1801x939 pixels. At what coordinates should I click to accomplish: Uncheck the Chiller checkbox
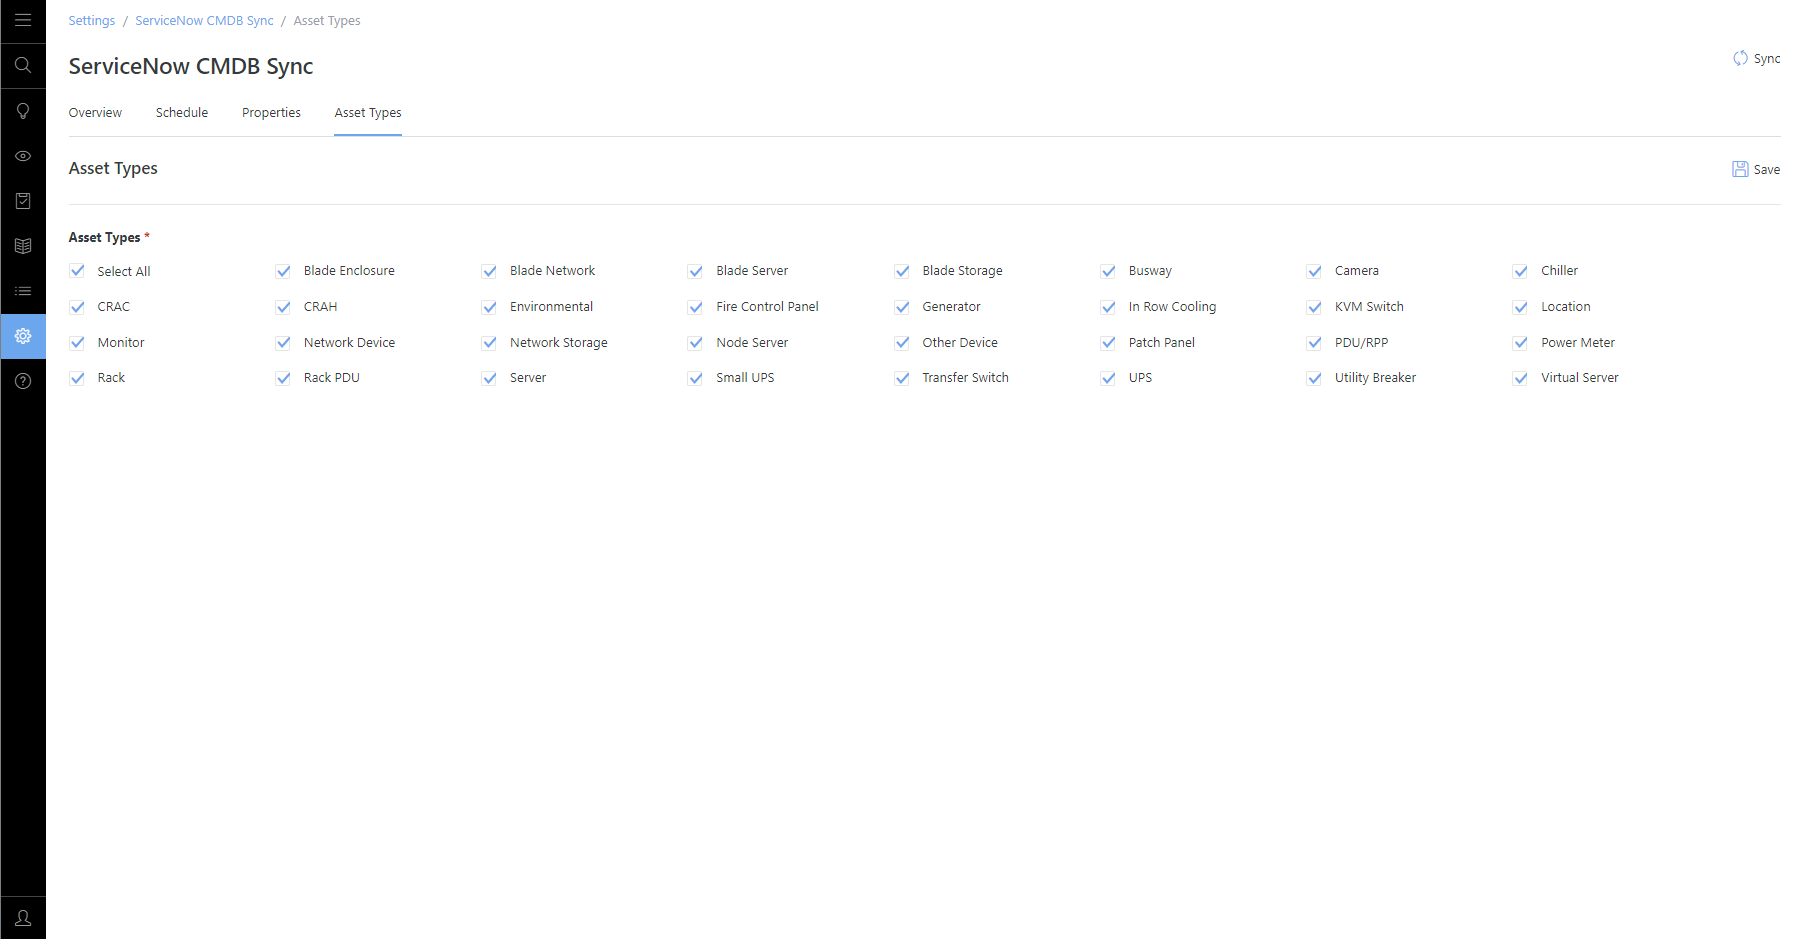[1520, 271]
